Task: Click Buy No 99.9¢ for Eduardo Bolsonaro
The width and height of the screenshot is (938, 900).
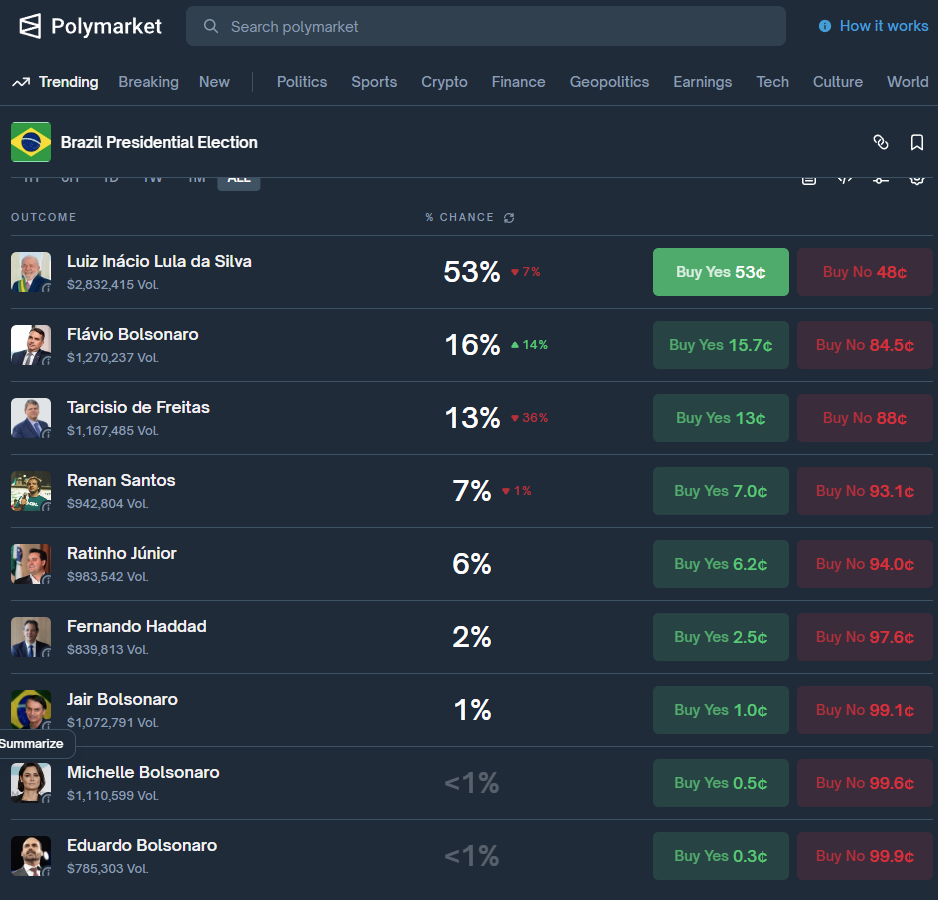Action: 865,856
